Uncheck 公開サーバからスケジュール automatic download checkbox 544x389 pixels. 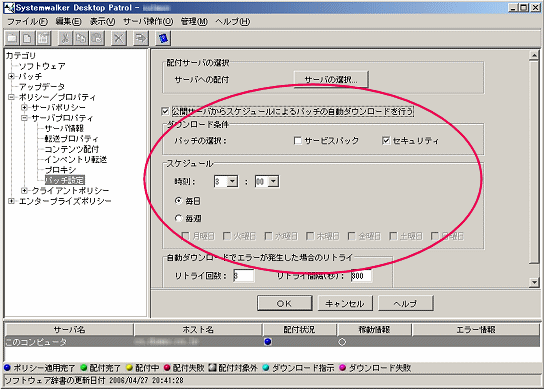tap(165, 111)
